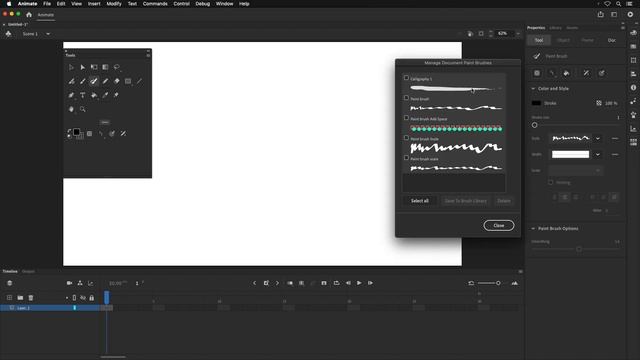Click the New Layer icon
This screenshot has height=360, width=640.
point(9,298)
